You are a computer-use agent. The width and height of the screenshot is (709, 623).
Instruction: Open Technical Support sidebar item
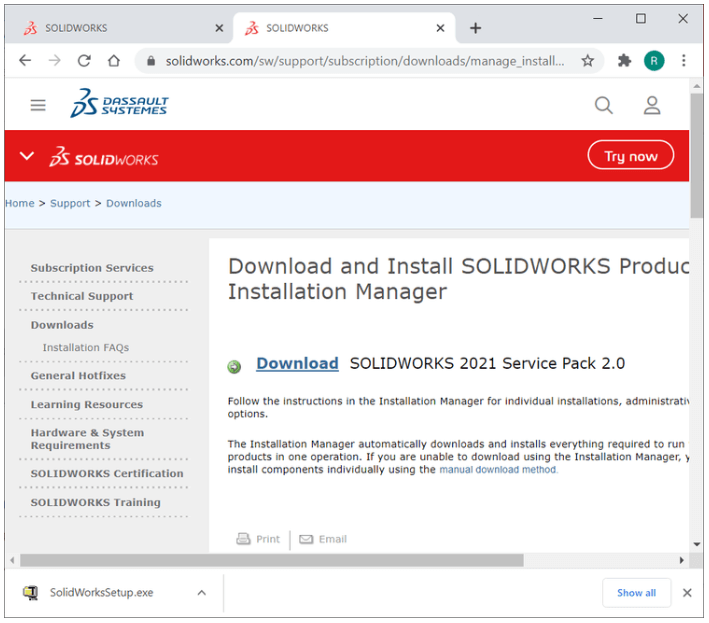82,297
